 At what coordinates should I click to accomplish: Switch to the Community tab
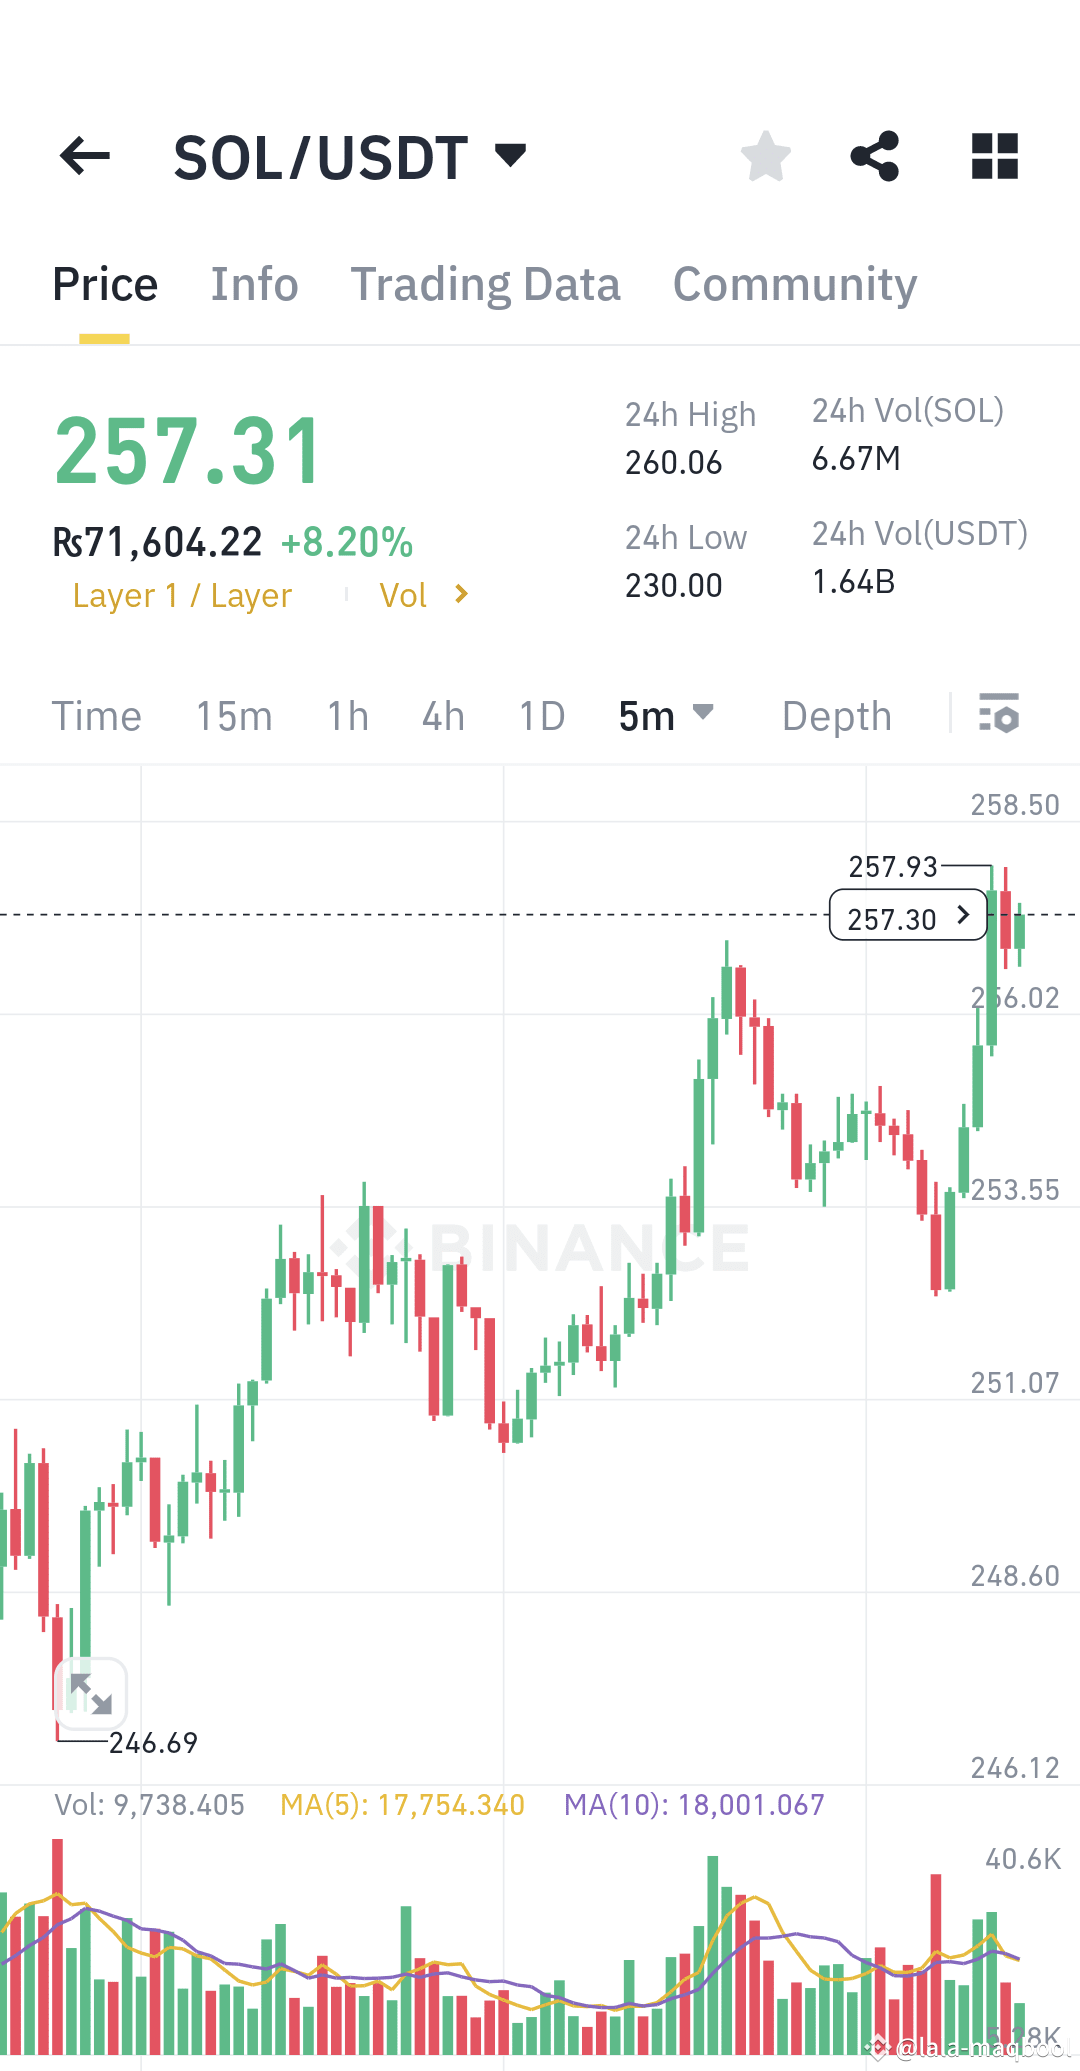tap(795, 284)
